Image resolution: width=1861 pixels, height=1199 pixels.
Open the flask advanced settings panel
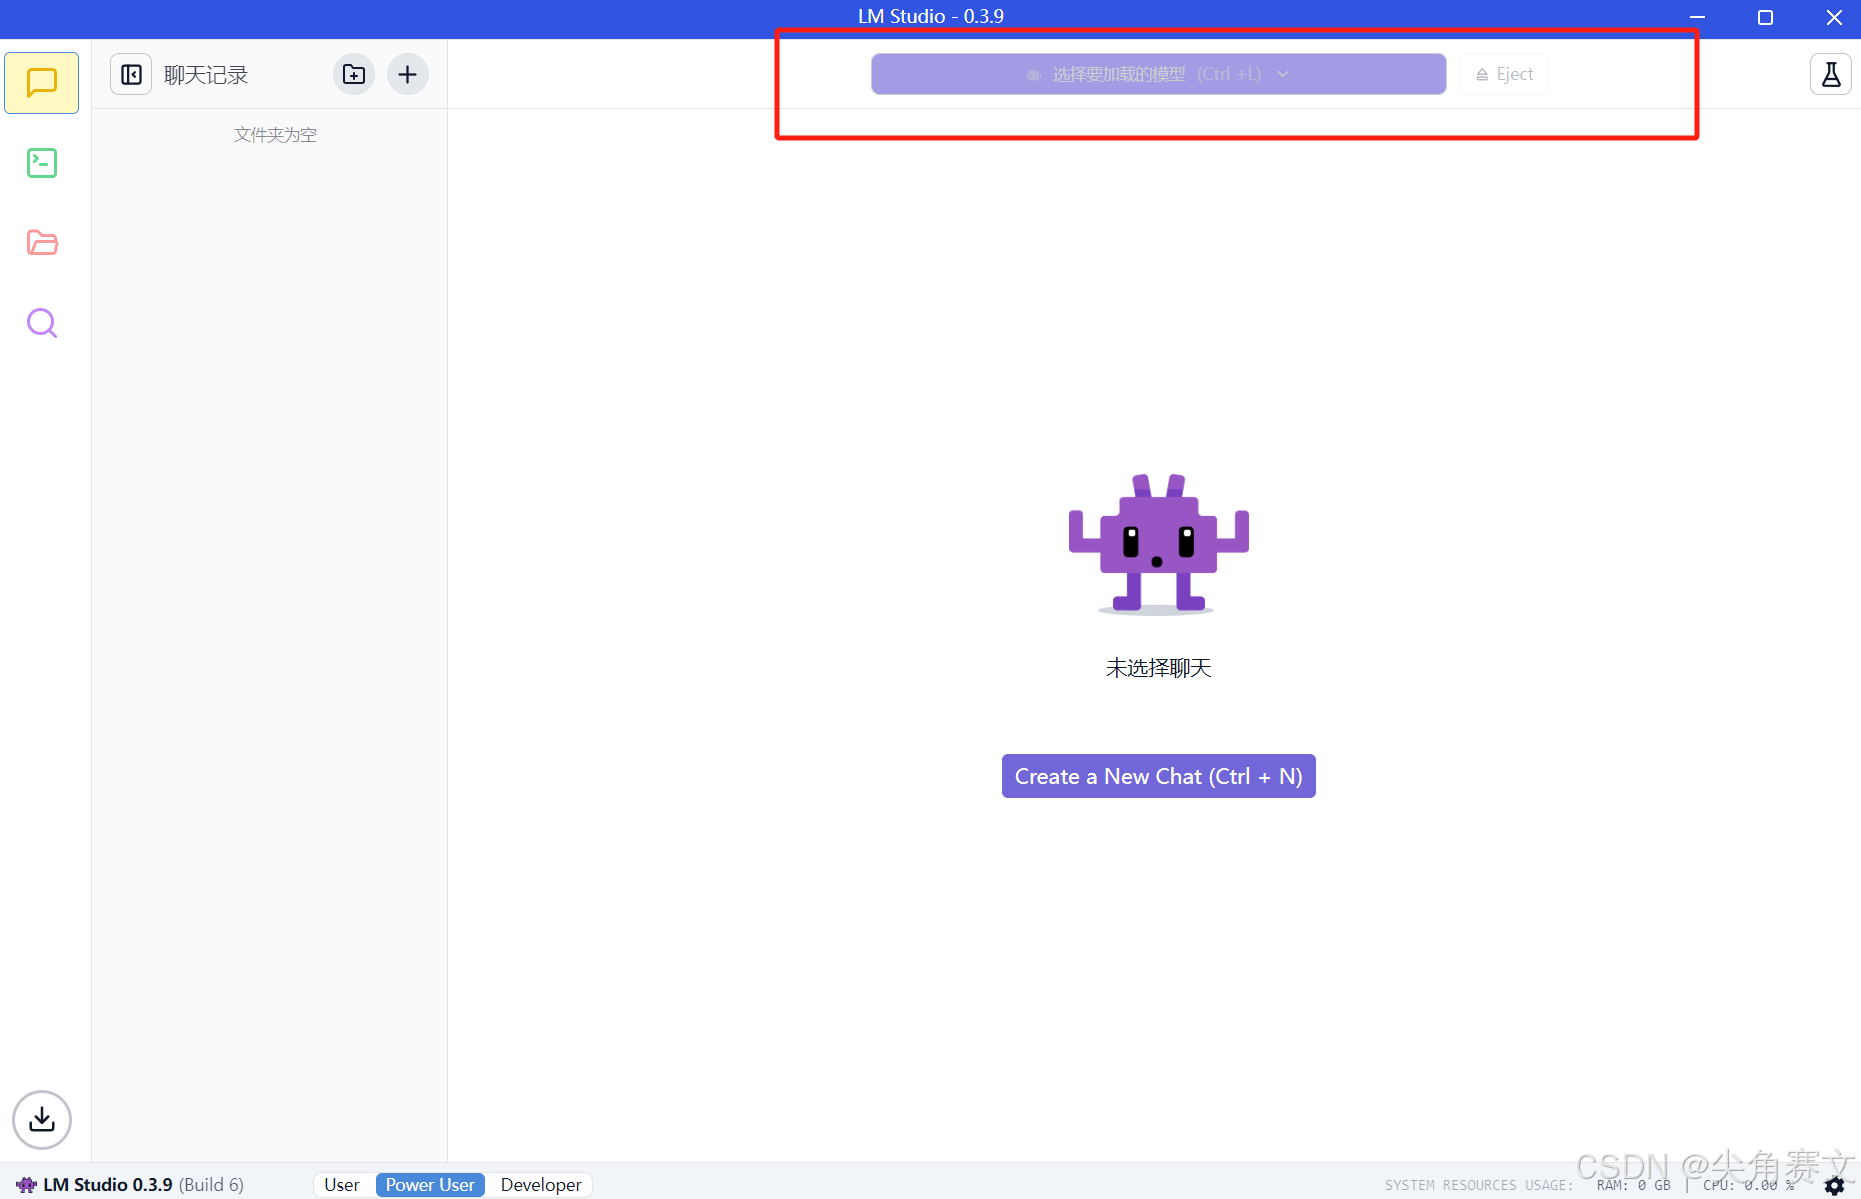coord(1831,74)
